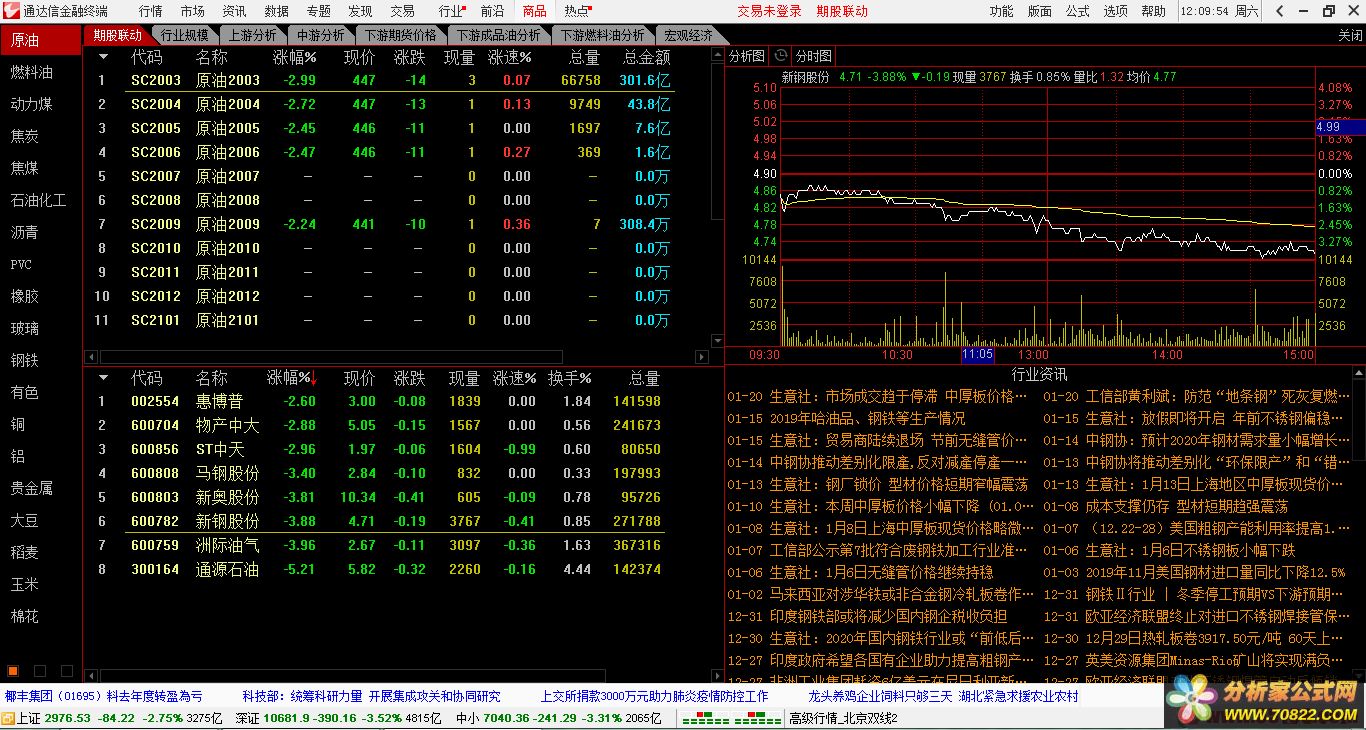Select 动力煤 in the commodity sidebar

point(32,104)
